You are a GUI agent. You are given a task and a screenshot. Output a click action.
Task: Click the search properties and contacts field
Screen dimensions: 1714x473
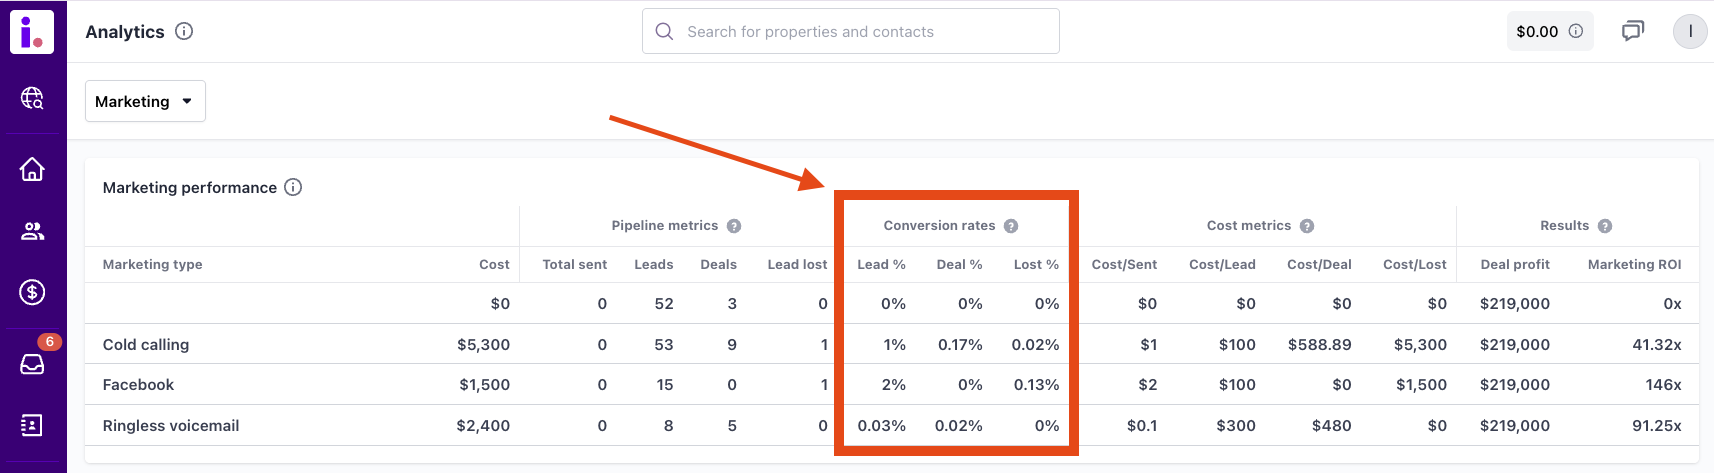[x=850, y=32]
